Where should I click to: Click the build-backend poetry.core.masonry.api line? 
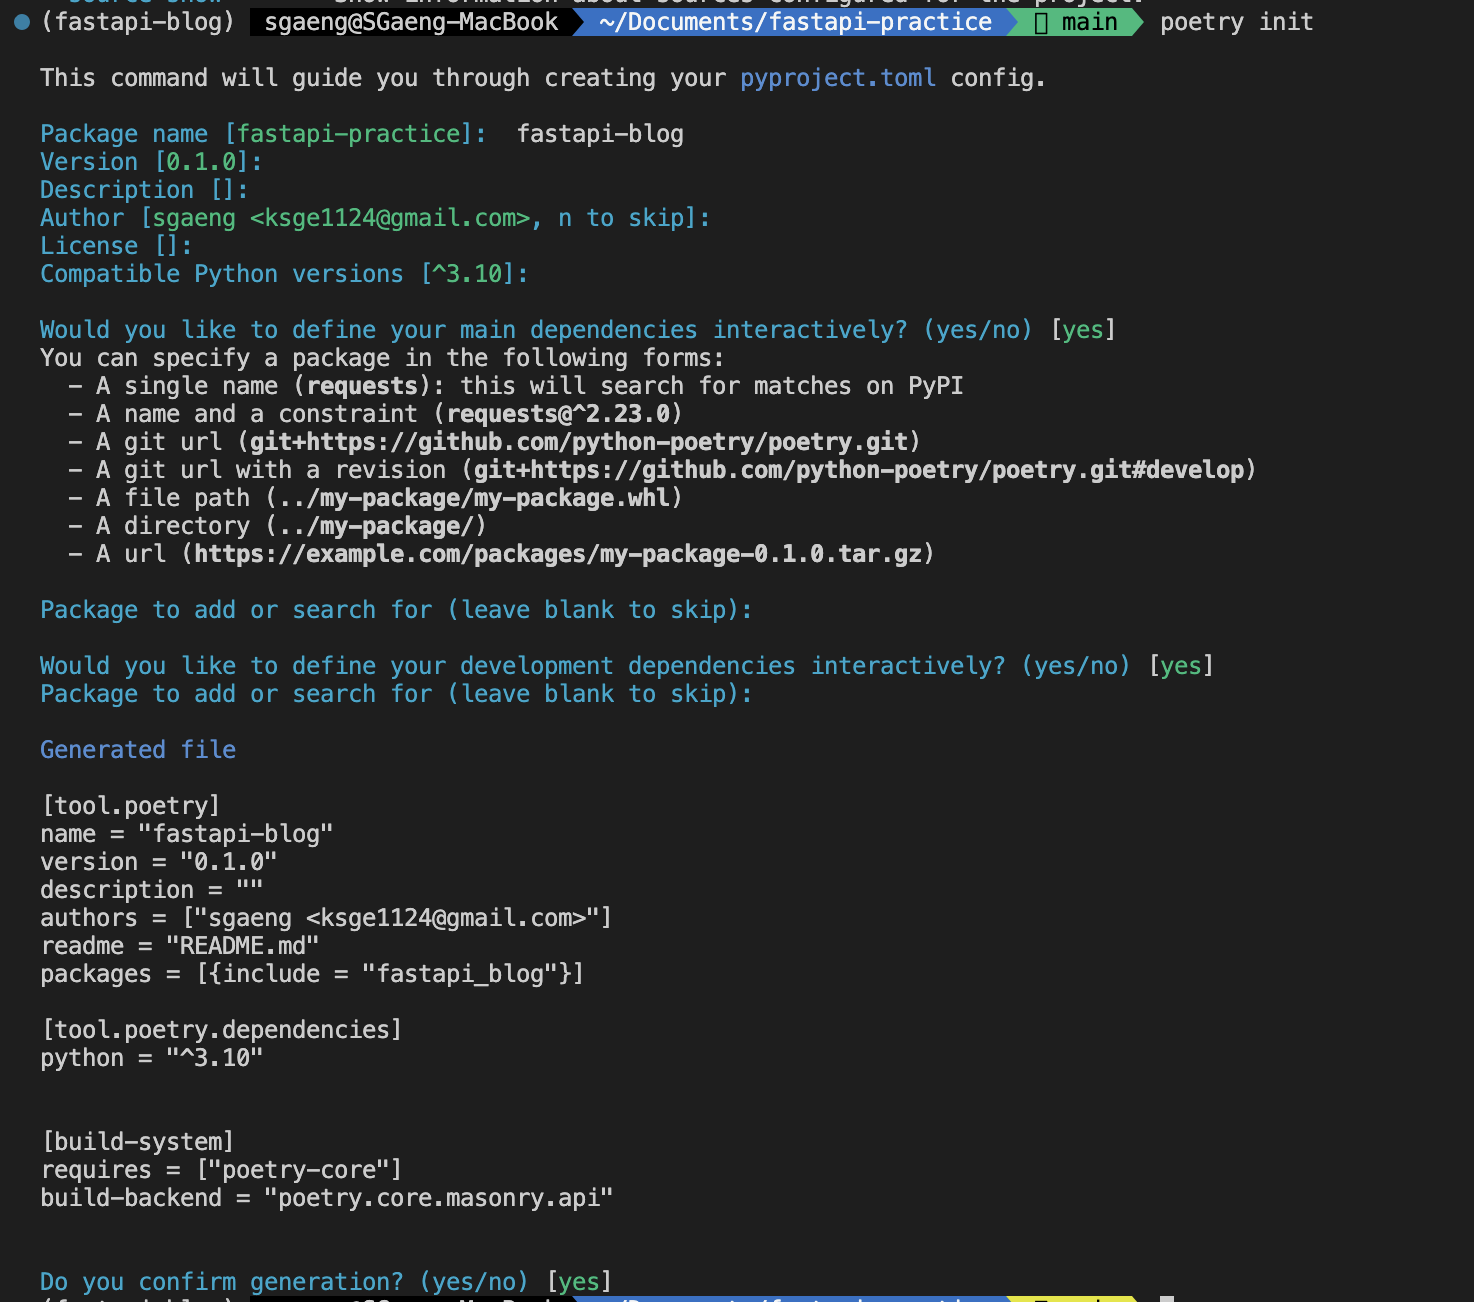(x=326, y=1198)
